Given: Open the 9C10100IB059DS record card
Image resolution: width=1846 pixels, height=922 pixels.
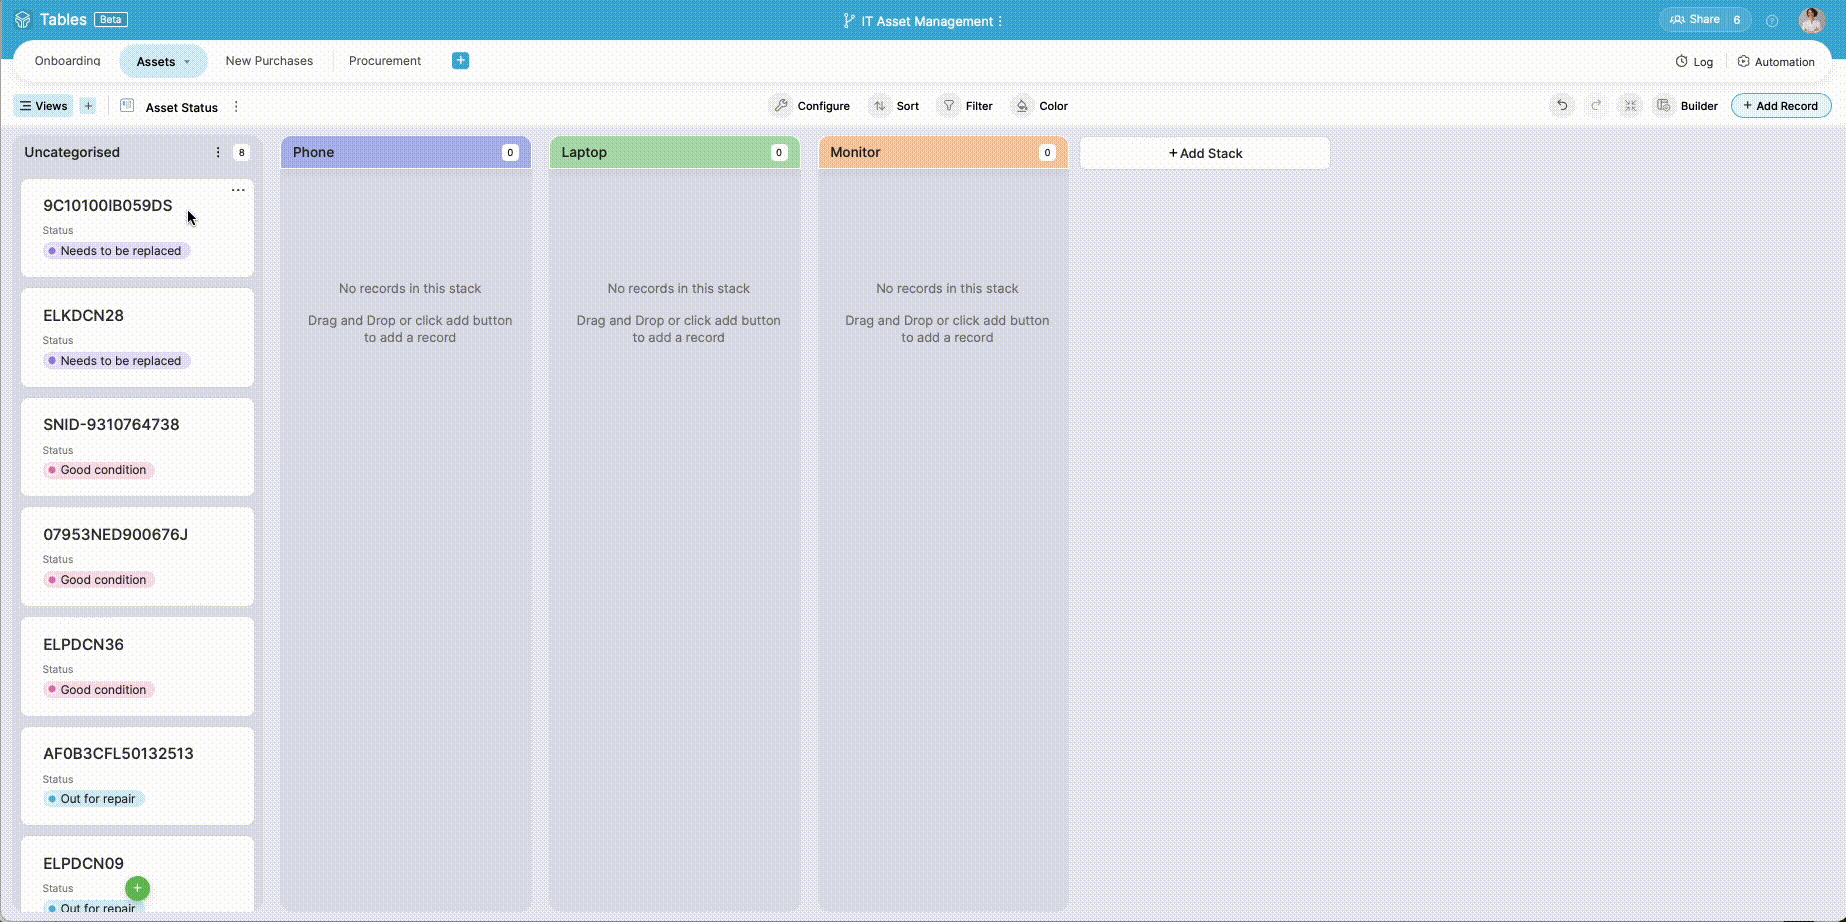Looking at the screenshot, I should (137, 228).
